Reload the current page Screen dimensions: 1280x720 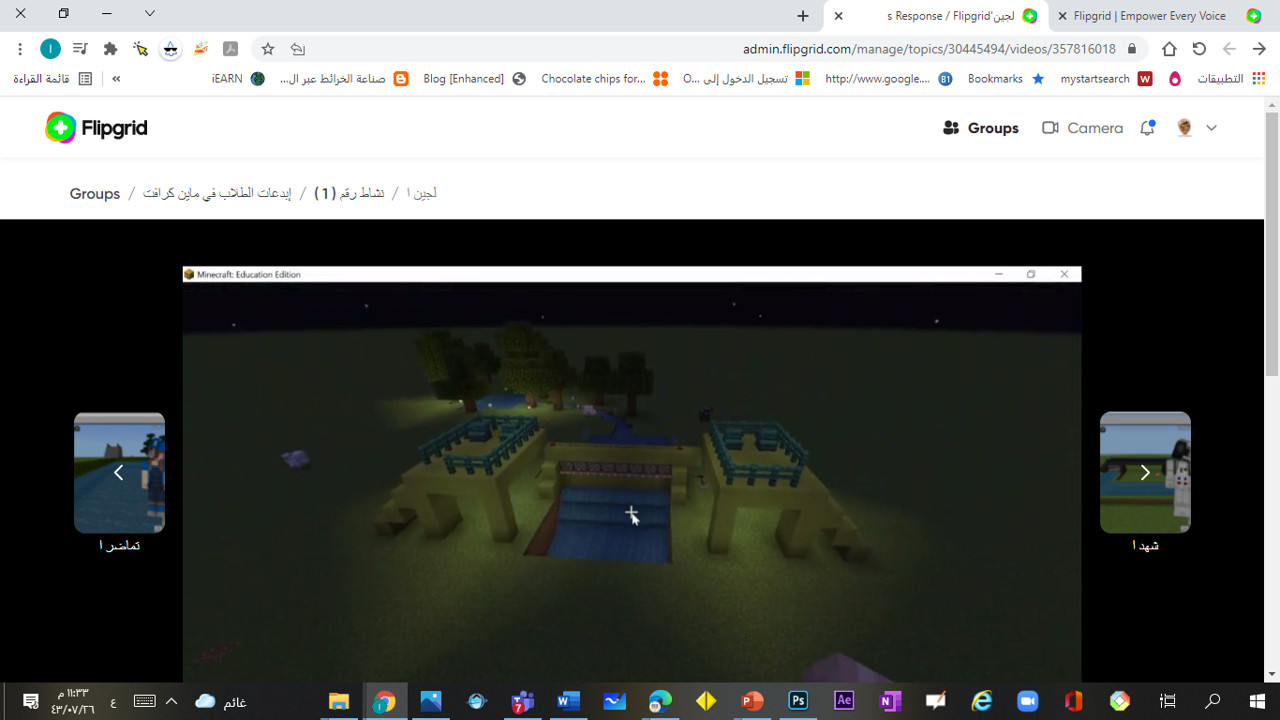point(1199,49)
